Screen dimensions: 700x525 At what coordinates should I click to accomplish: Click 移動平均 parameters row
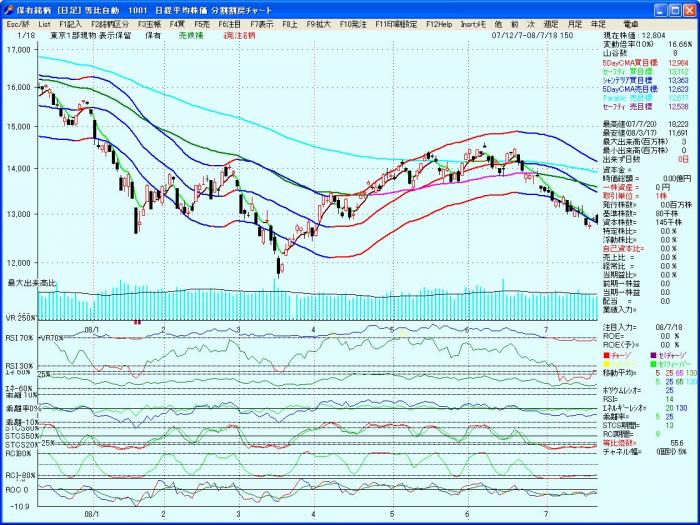tap(650, 373)
